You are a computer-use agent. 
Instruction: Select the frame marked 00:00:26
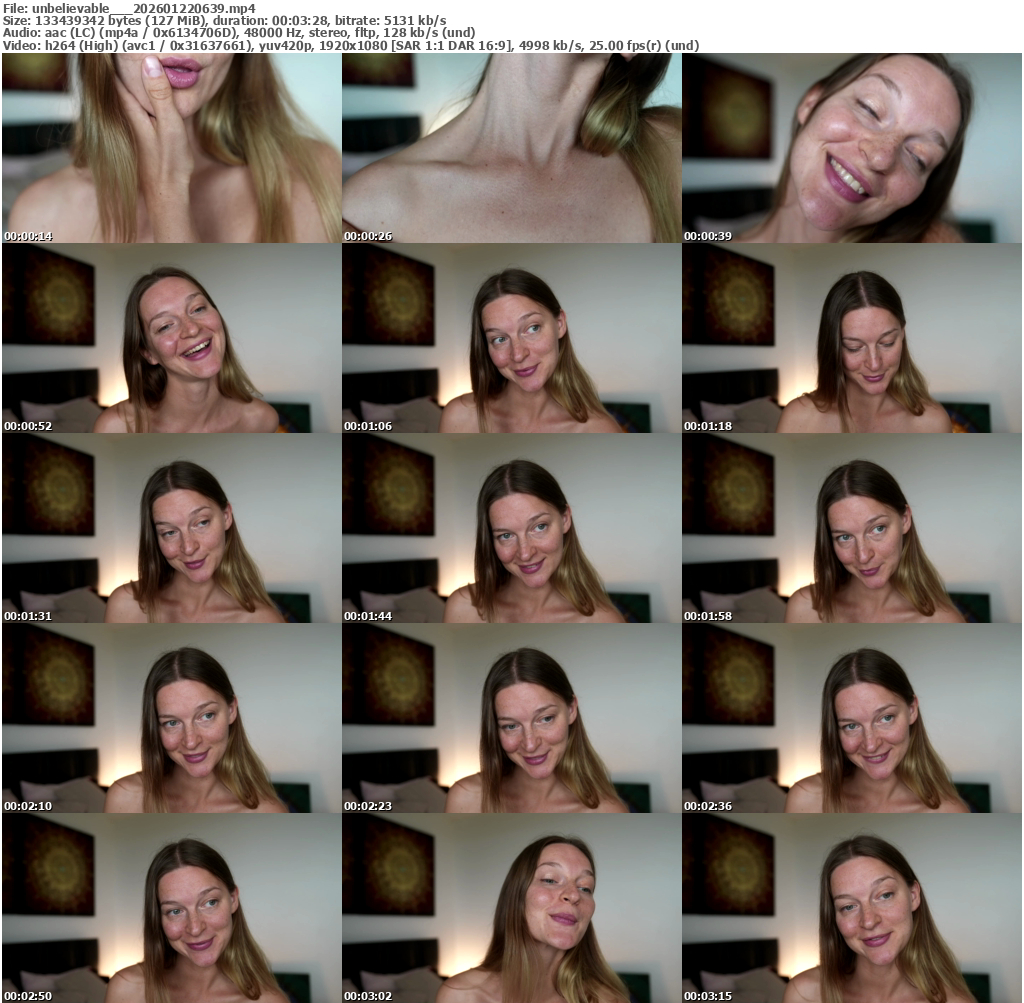tap(511, 148)
